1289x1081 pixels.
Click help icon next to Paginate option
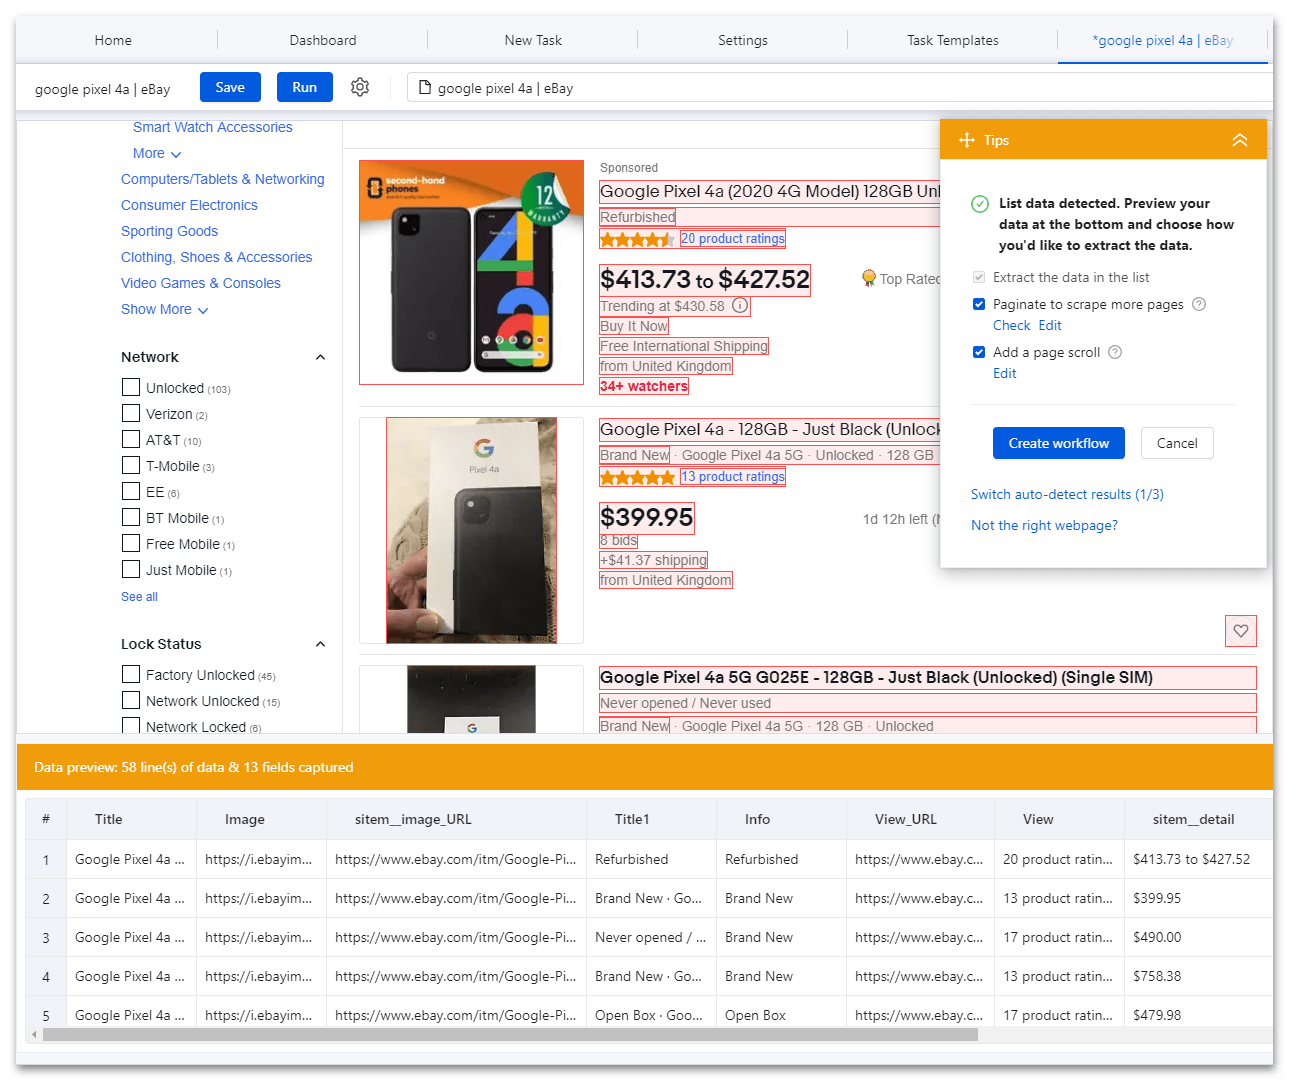1199,304
